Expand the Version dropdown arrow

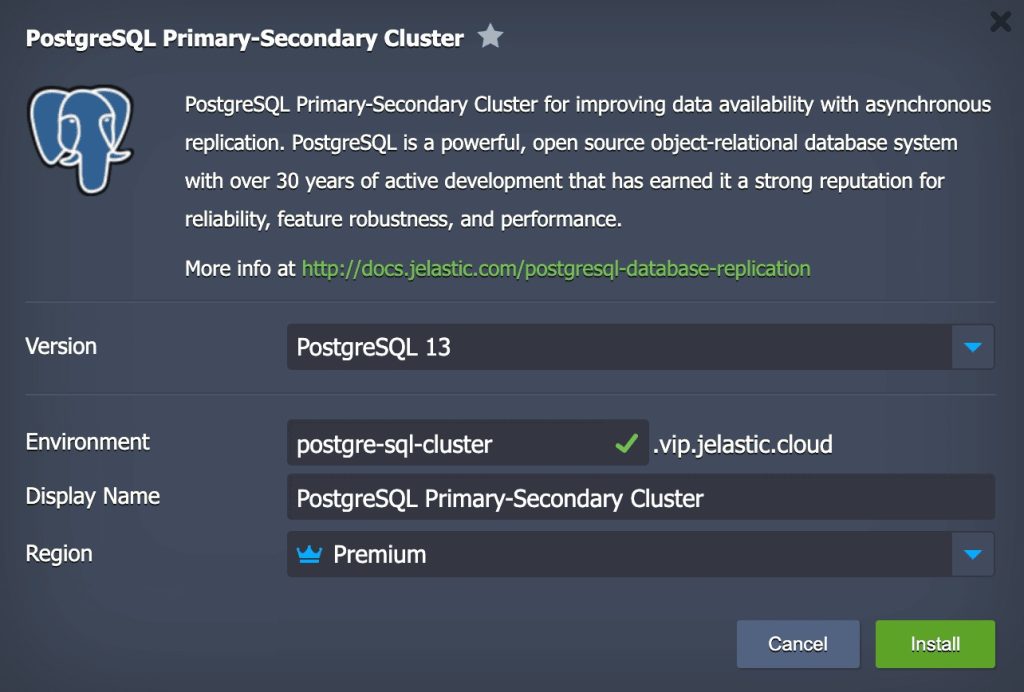[972, 347]
